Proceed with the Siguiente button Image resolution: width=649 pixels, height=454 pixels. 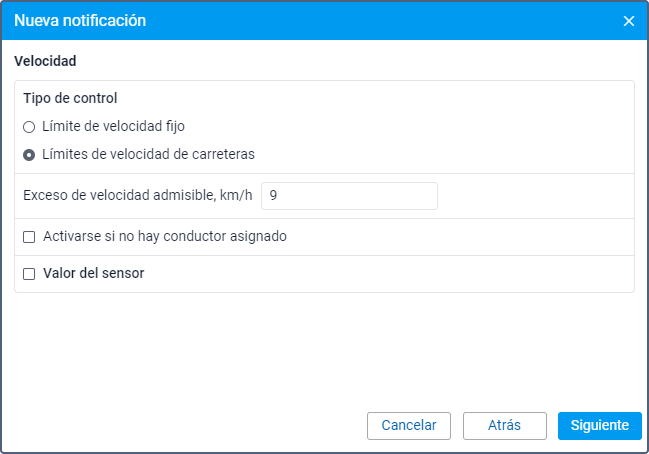point(599,425)
